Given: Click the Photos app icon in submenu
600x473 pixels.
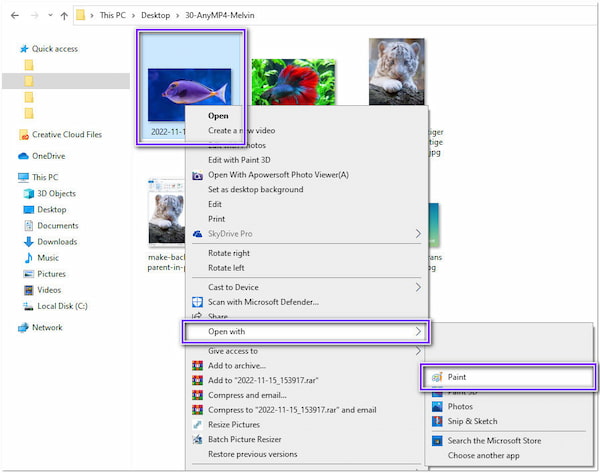Looking at the screenshot, I should point(437,407).
